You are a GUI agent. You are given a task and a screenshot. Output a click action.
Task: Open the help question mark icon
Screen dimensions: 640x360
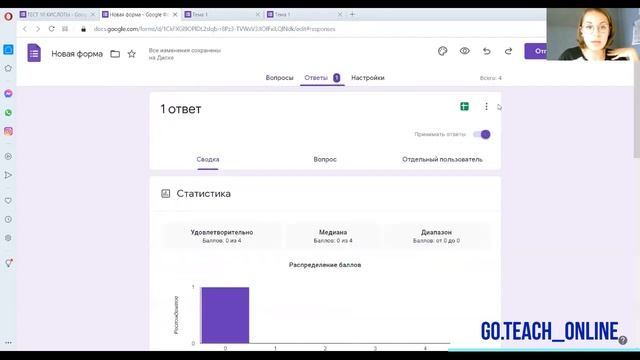coord(622,340)
